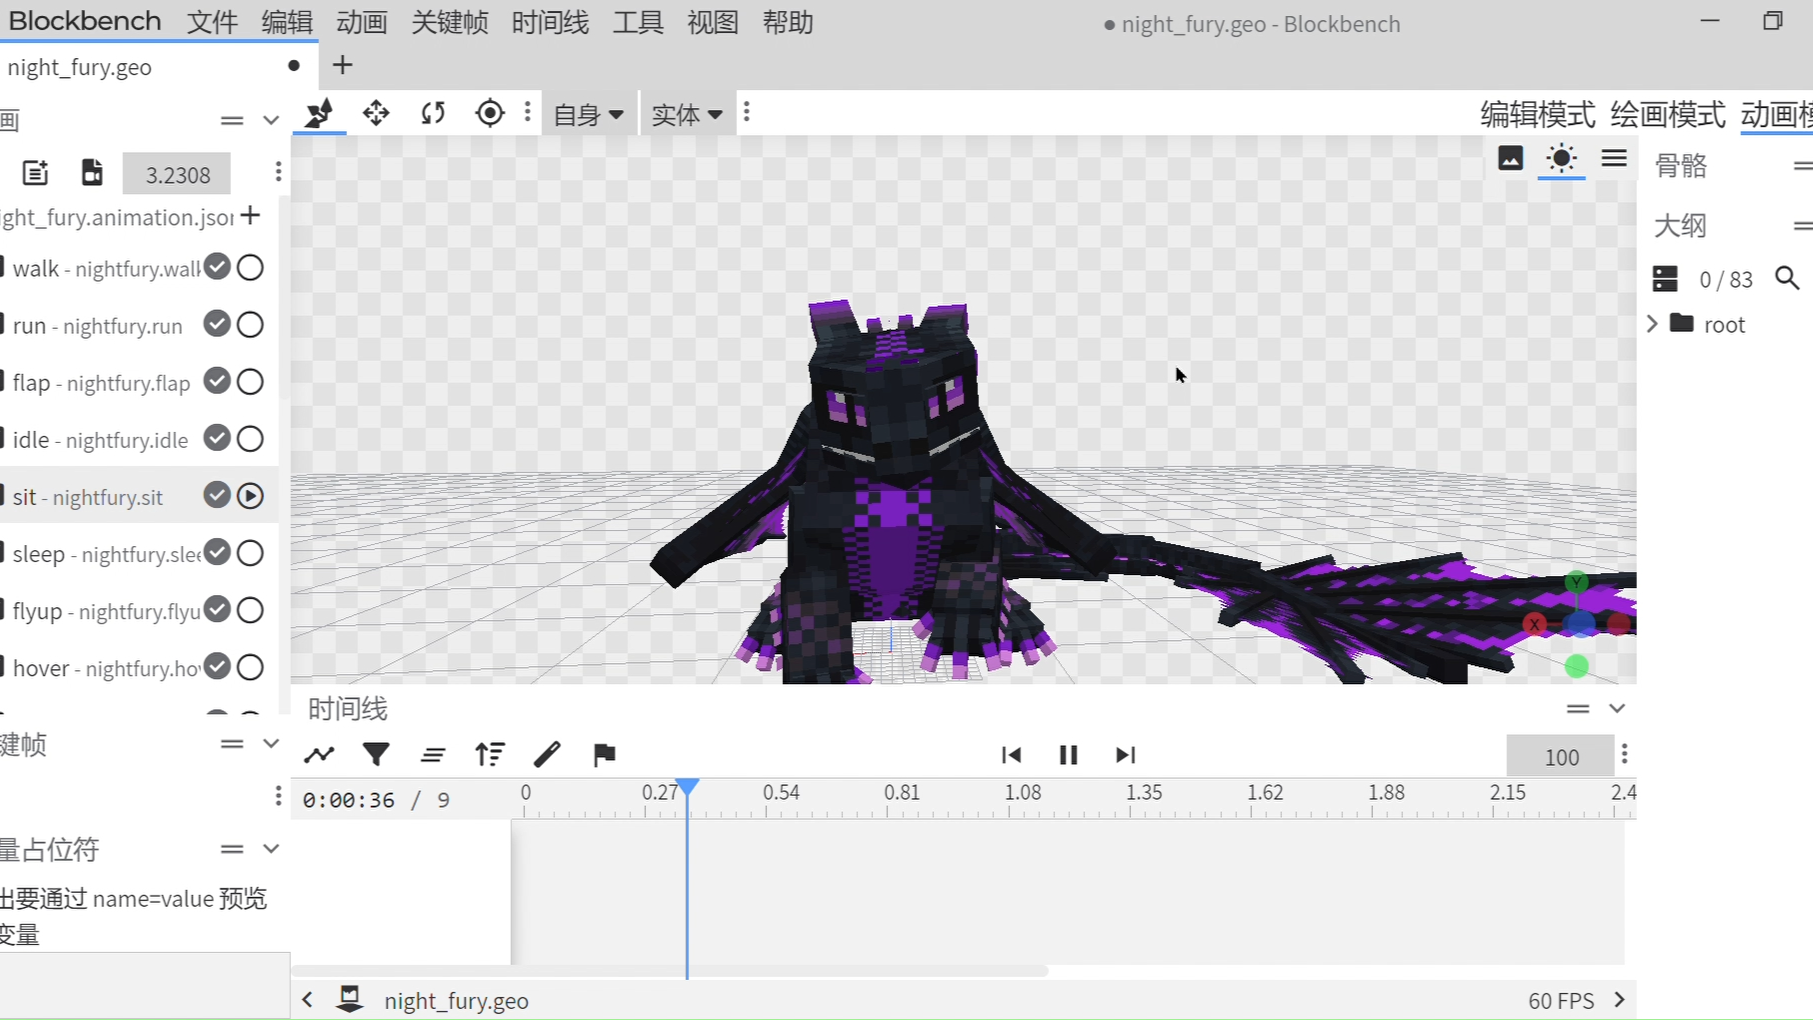Open timeline filter funnel icon
The image size is (1813, 1020).
[x=376, y=755]
